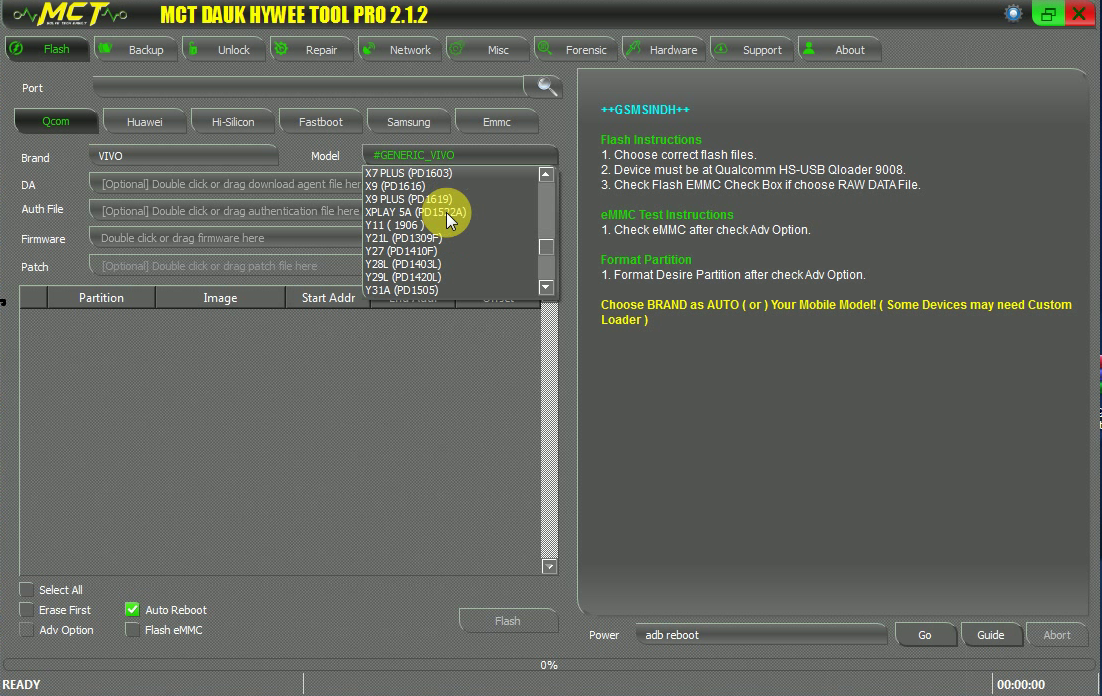
Task: Click the Flash tab power icon
Action: pos(16,49)
